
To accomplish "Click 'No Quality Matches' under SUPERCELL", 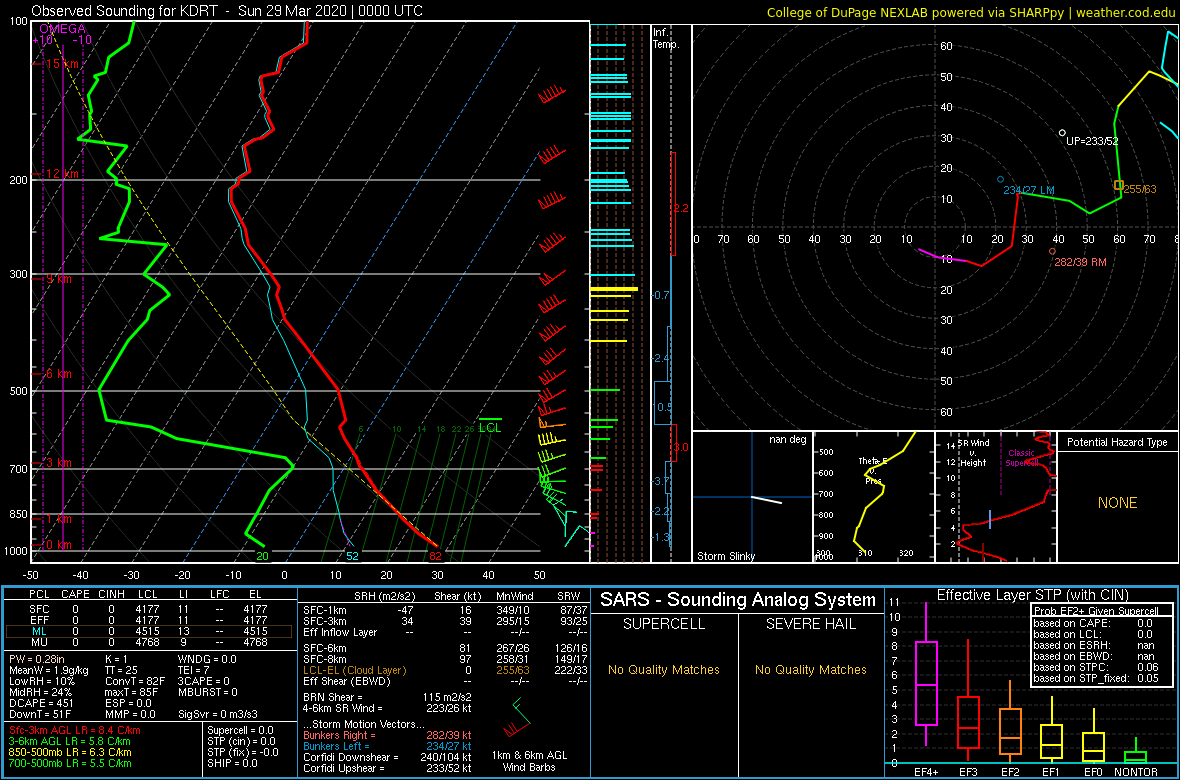I will [x=664, y=670].
